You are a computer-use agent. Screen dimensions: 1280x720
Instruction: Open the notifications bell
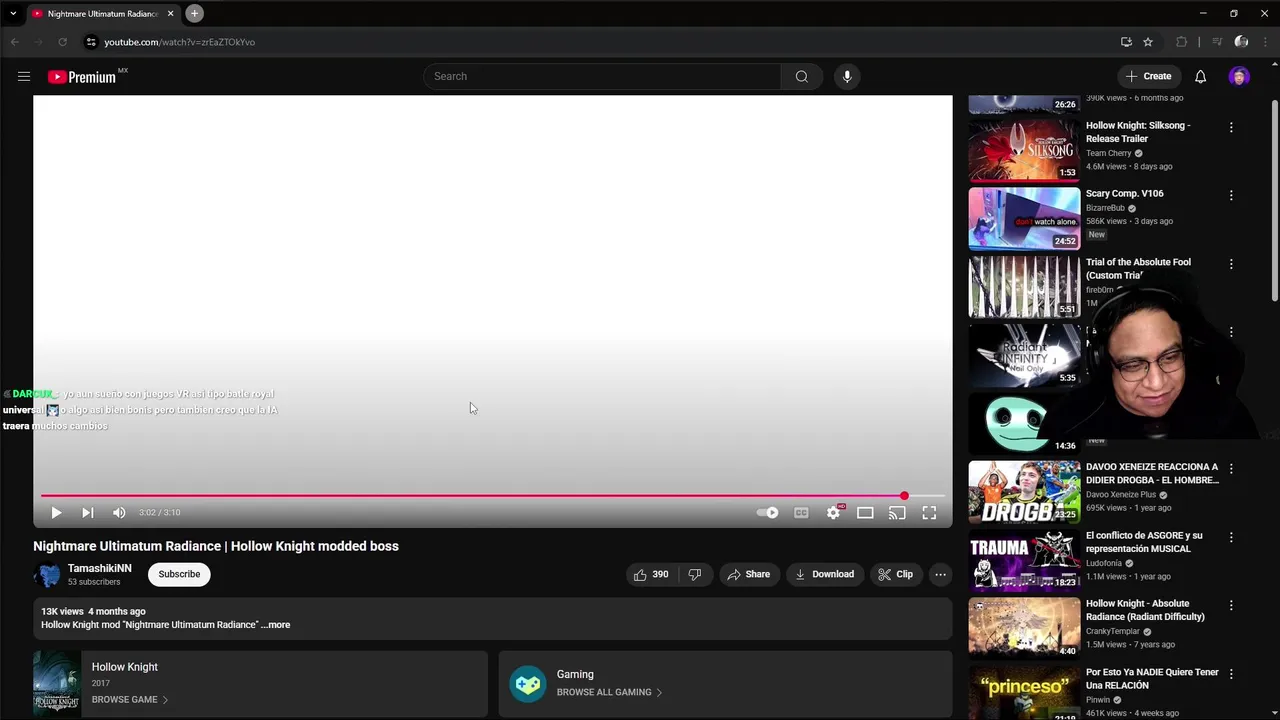coord(1200,76)
